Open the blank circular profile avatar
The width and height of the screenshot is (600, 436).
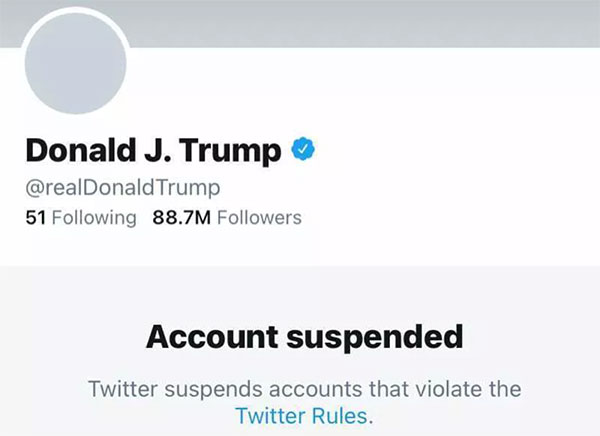pyautogui.click(x=75, y=66)
